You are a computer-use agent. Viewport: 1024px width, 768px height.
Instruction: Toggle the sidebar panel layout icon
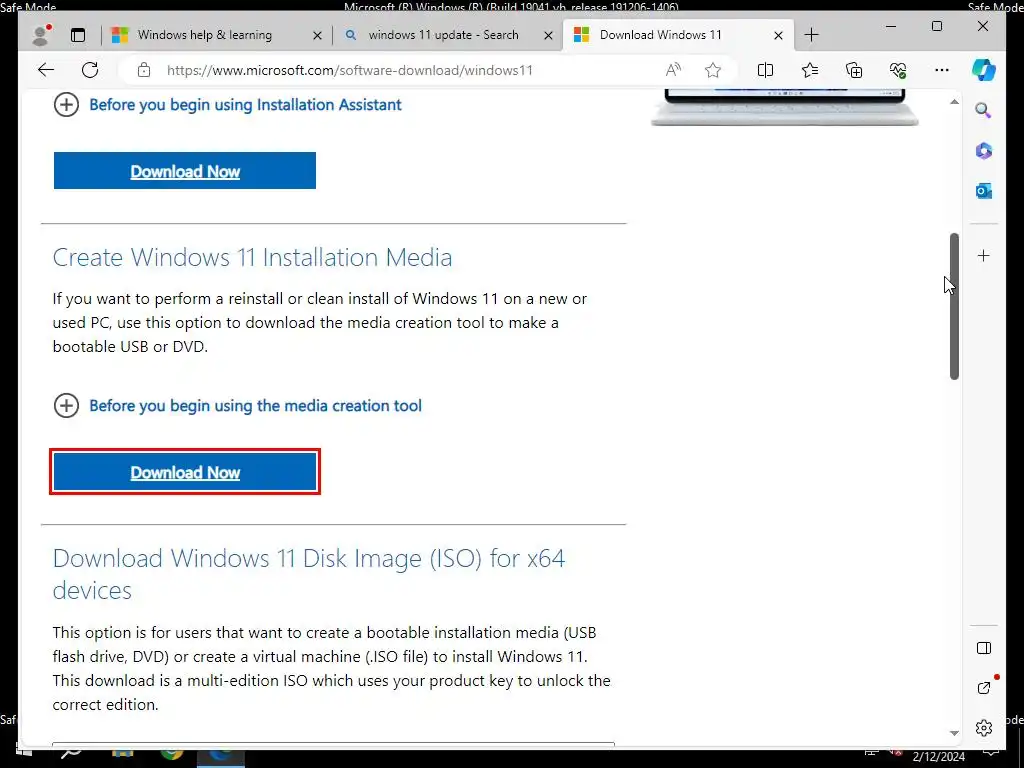984,648
